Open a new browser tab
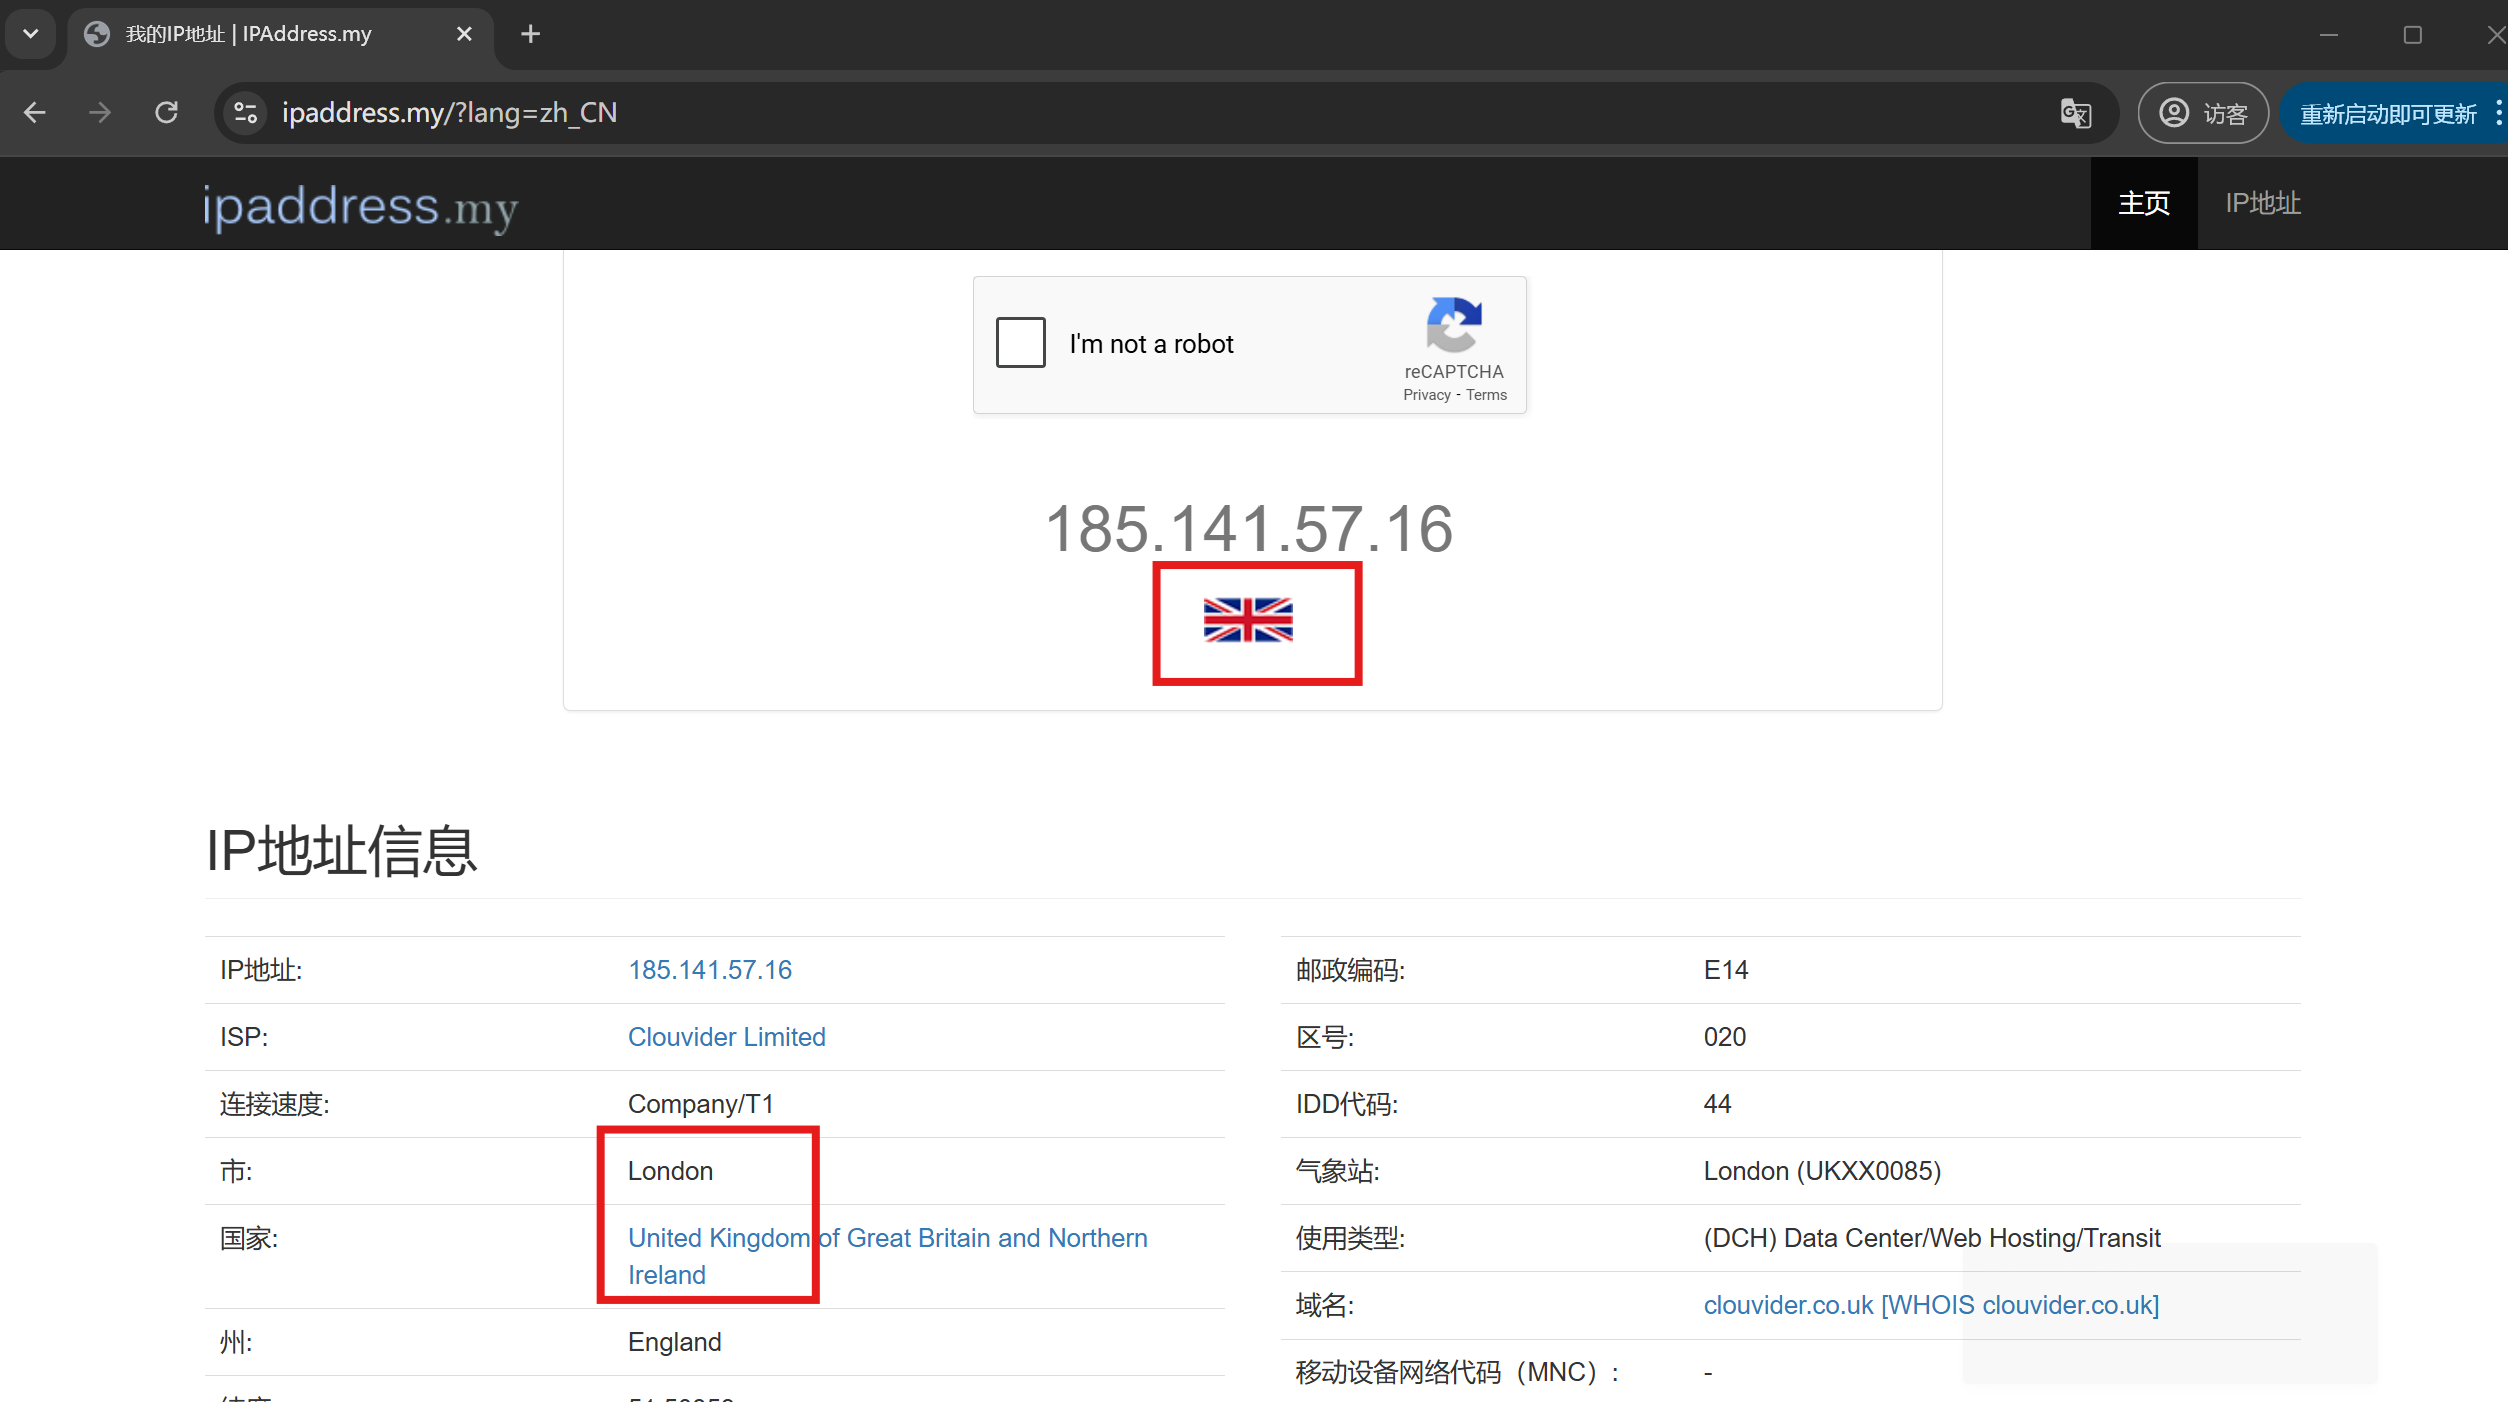Viewport: 2508px width, 1402px height. coord(530,34)
